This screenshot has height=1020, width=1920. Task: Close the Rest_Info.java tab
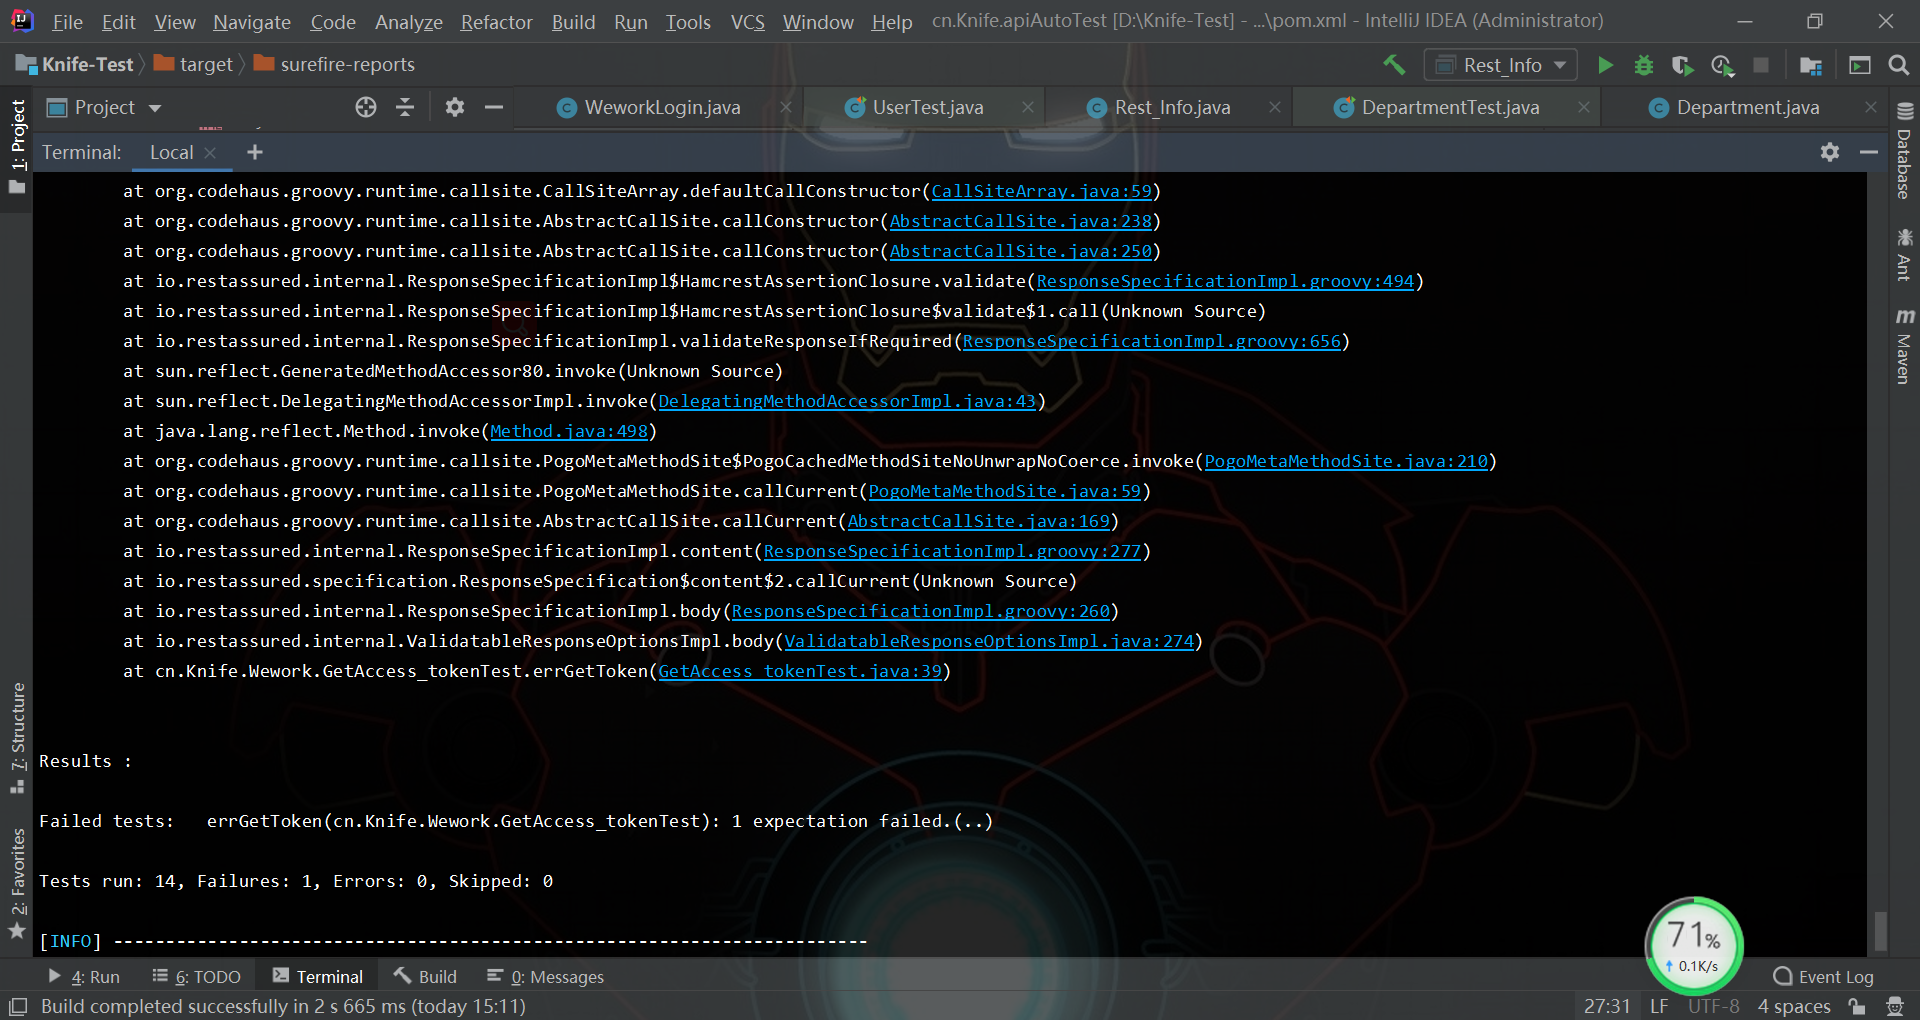(1275, 107)
